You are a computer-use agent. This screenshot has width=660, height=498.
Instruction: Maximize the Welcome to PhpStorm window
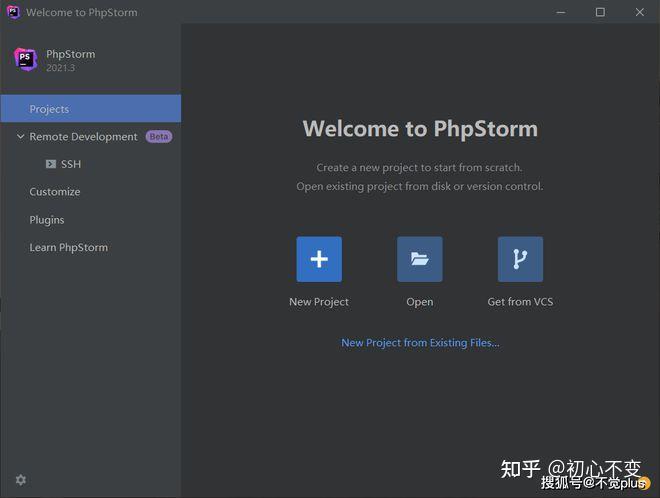[600, 12]
